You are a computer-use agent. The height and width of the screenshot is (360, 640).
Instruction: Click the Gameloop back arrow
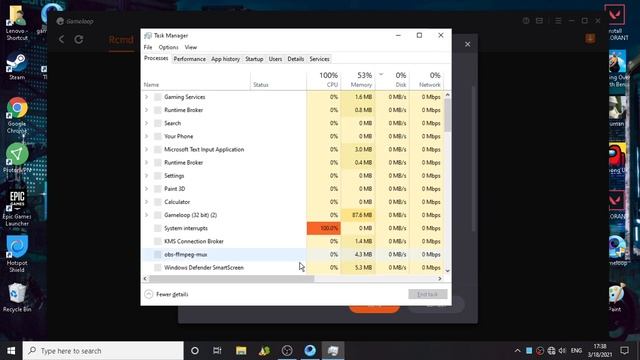(62, 40)
